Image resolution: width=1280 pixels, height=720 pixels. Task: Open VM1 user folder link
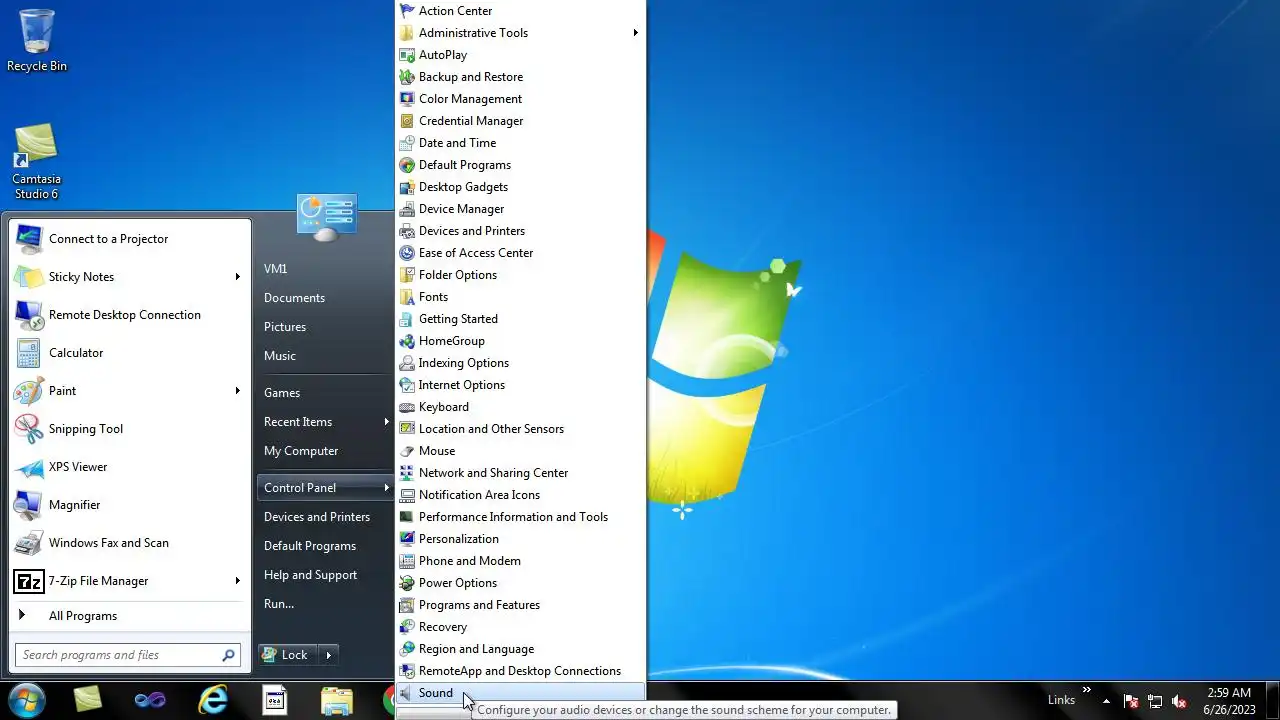[276, 269]
